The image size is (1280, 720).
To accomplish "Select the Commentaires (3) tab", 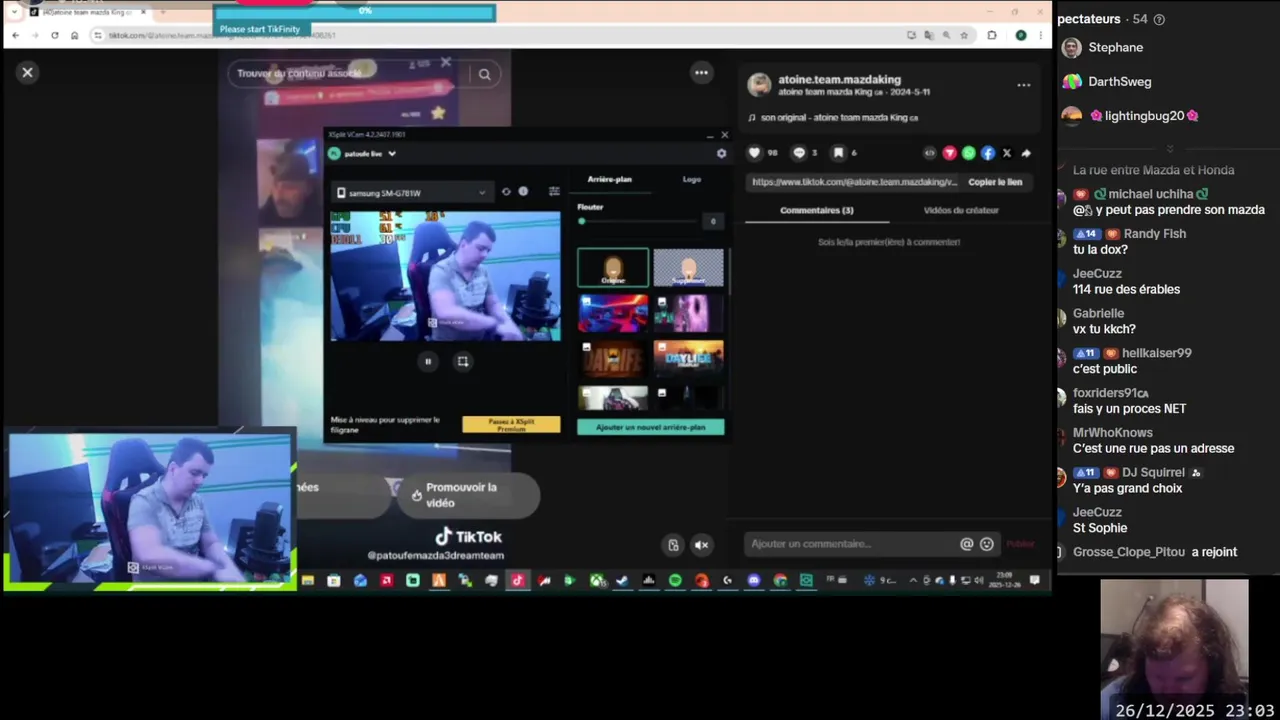I will tap(817, 210).
